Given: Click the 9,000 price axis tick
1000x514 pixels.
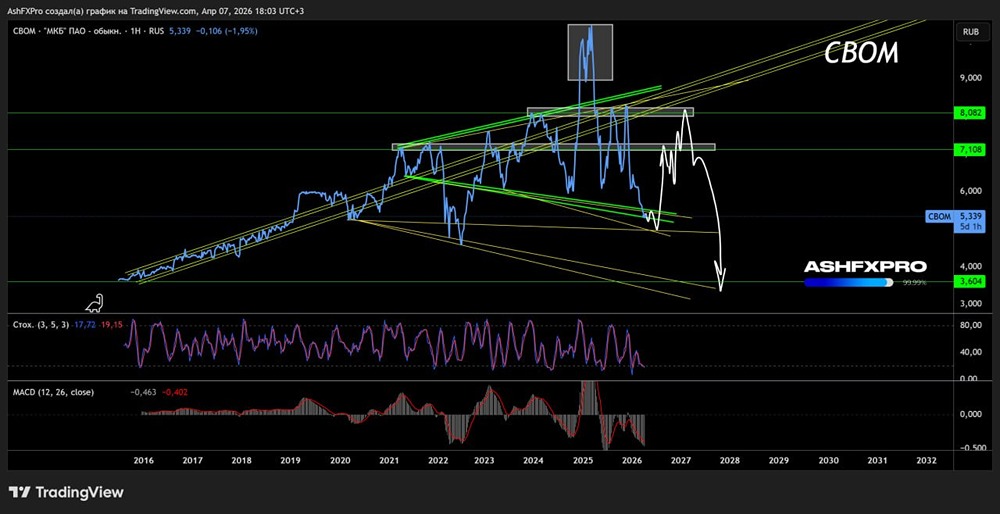Looking at the screenshot, I should click(972, 78).
